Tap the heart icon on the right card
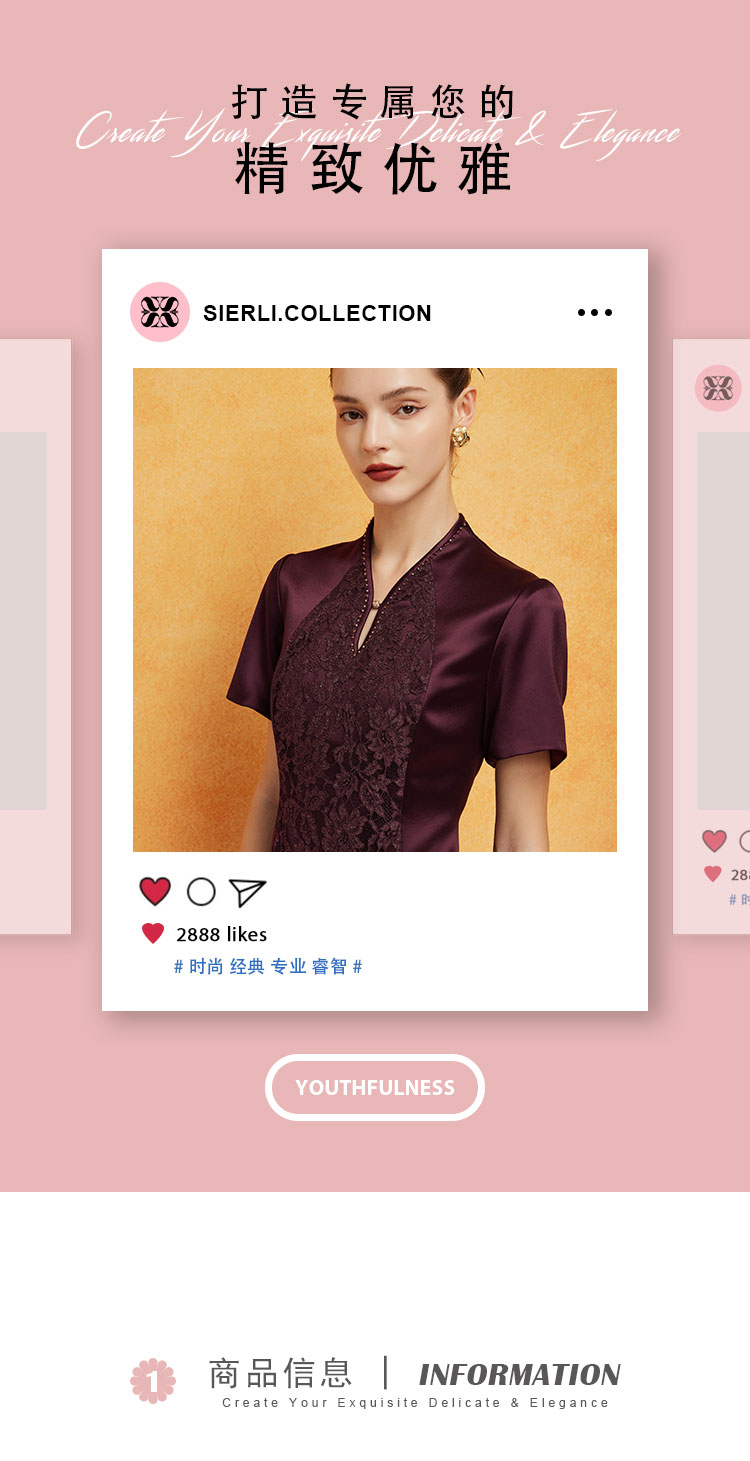This screenshot has width=750, height=1461. point(714,841)
